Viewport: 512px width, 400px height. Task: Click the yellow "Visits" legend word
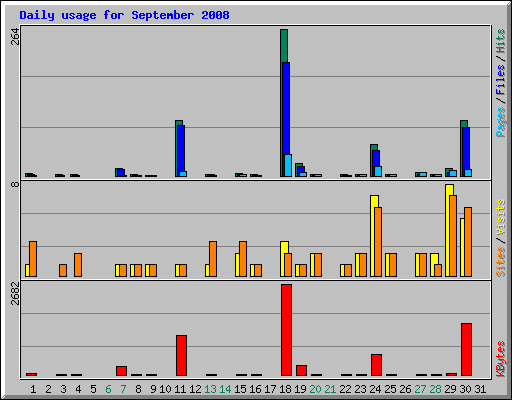[500, 217]
